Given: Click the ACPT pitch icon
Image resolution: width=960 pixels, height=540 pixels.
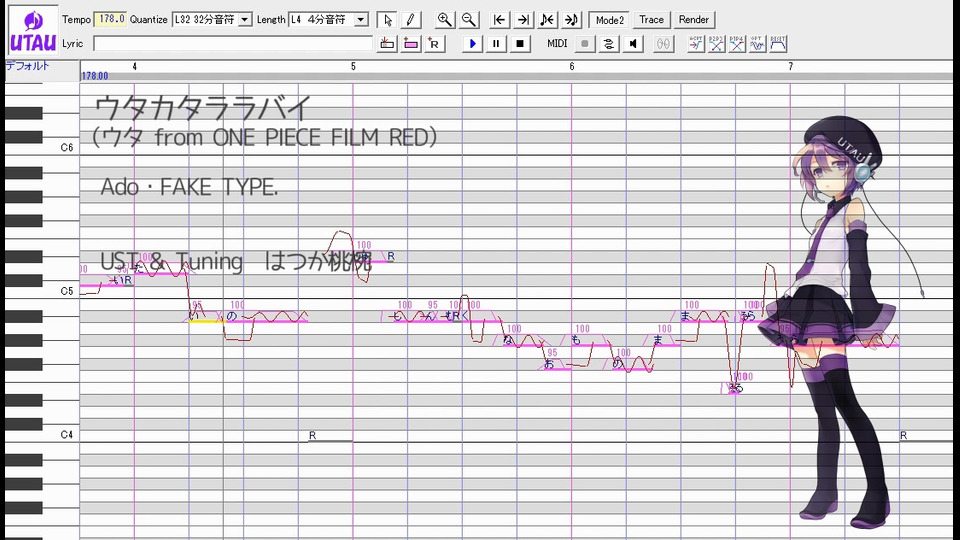Looking at the screenshot, I should pos(696,43).
